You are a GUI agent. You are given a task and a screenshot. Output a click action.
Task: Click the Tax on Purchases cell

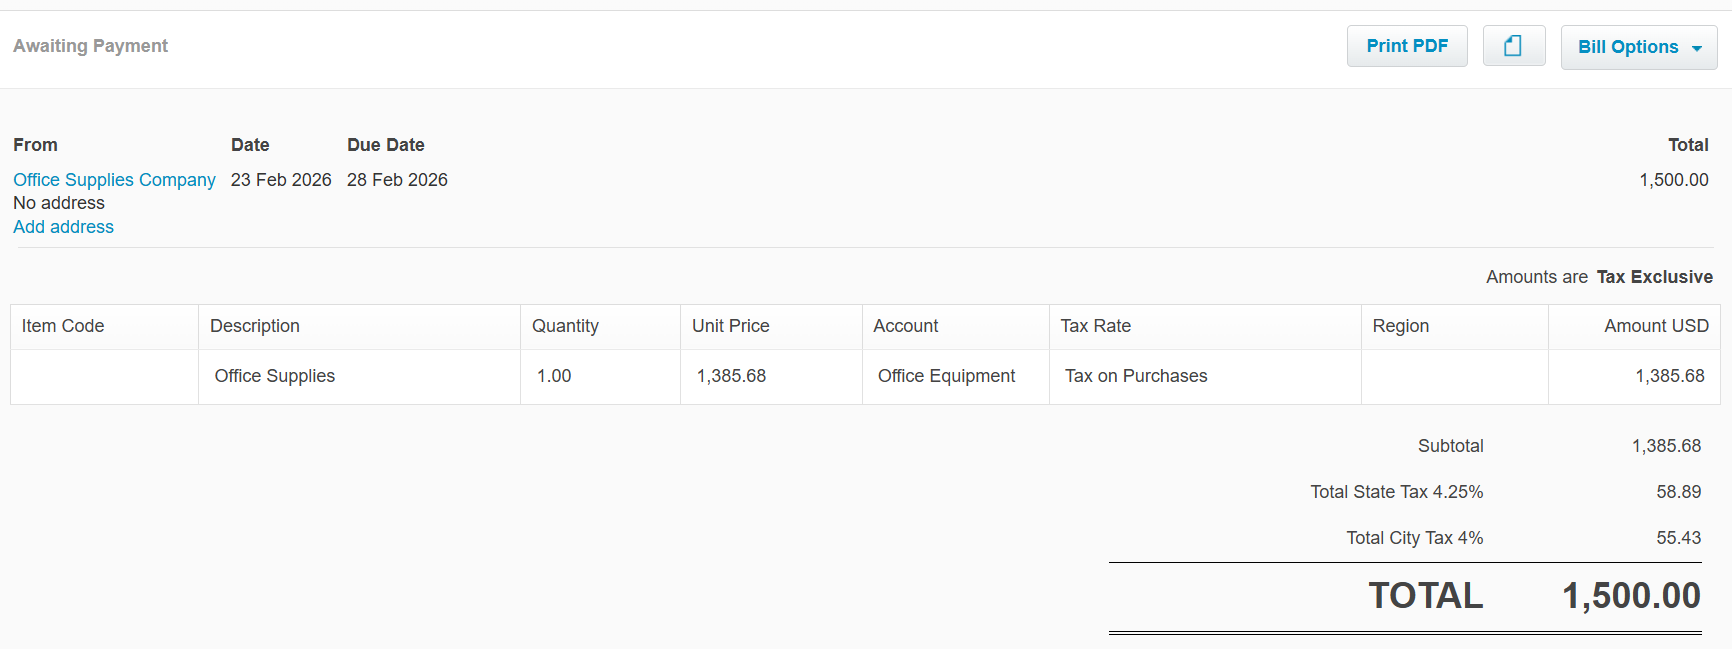(1136, 376)
